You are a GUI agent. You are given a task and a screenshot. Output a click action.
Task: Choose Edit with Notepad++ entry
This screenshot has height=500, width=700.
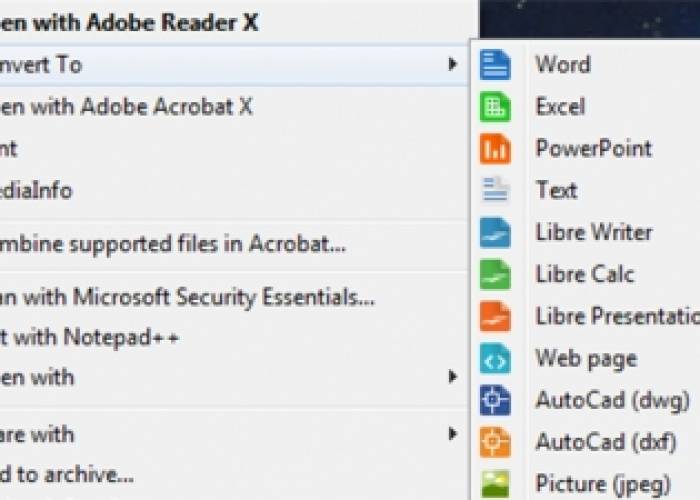tap(89, 337)
